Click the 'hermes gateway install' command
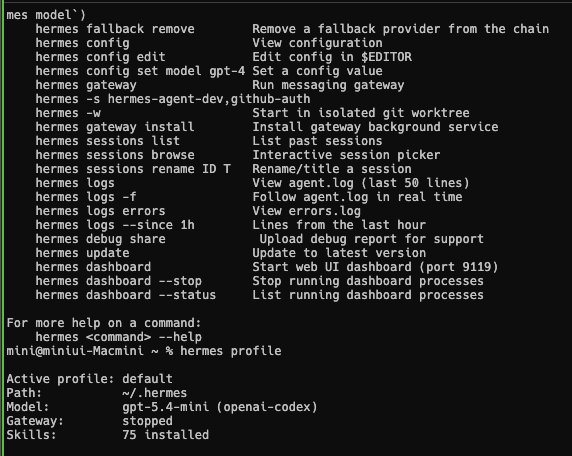This screenshot has width=572, height=456. tap(115, 127)
